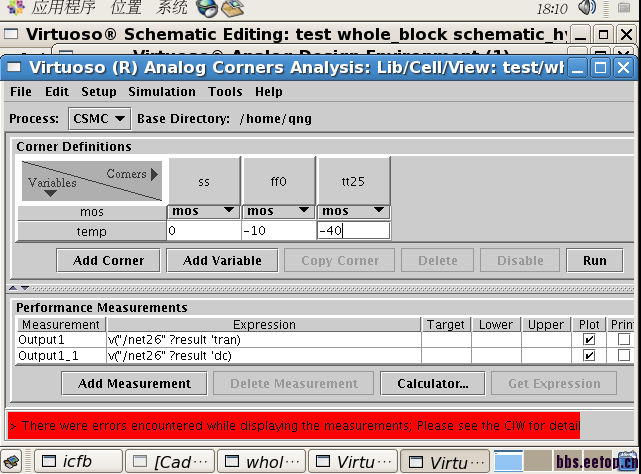Open the Help menu
Screen dimensions: 641x474
269,92
